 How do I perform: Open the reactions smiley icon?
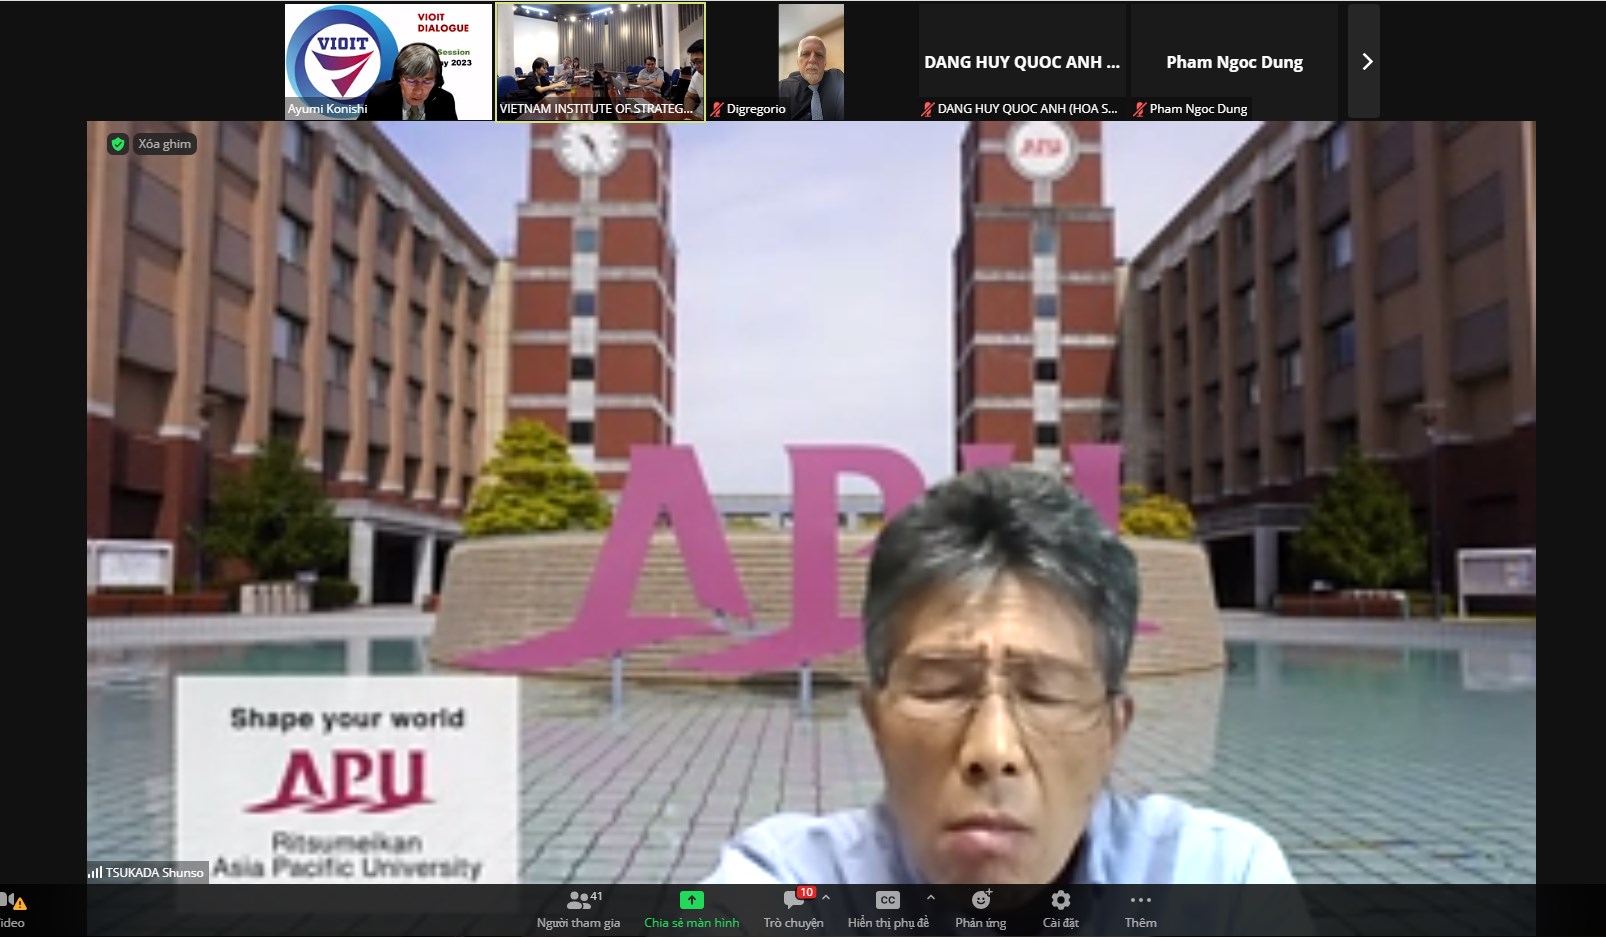tap(980, 900)
